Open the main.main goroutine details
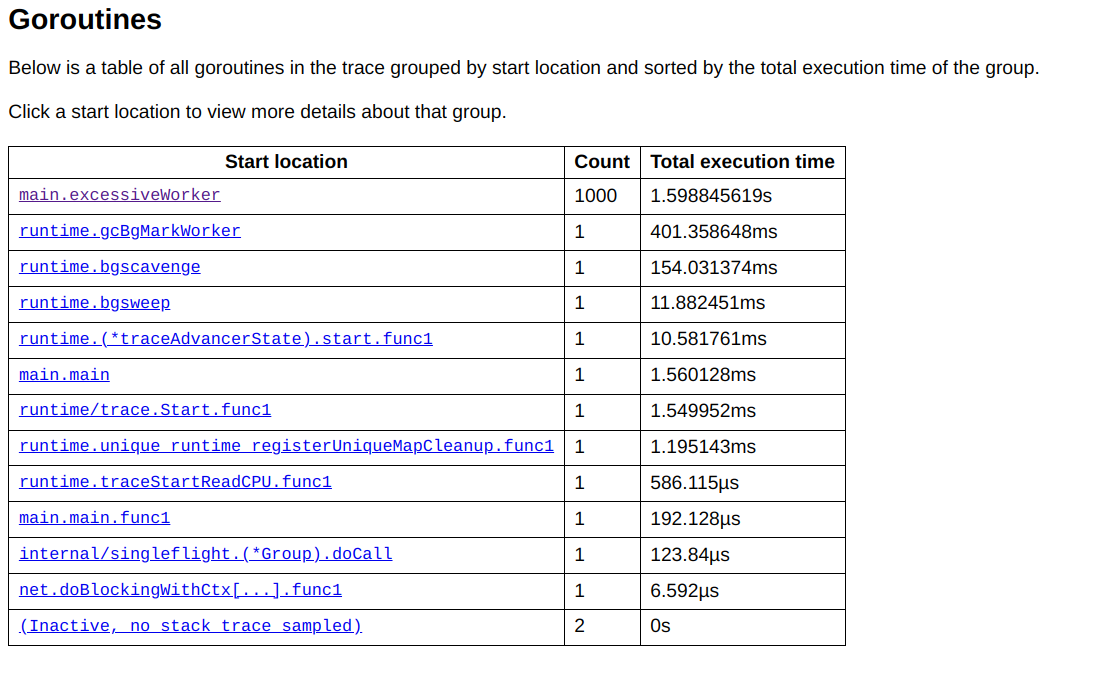Image resolution: width=1099 pixels, height=681 pixels. coord(64,375)
